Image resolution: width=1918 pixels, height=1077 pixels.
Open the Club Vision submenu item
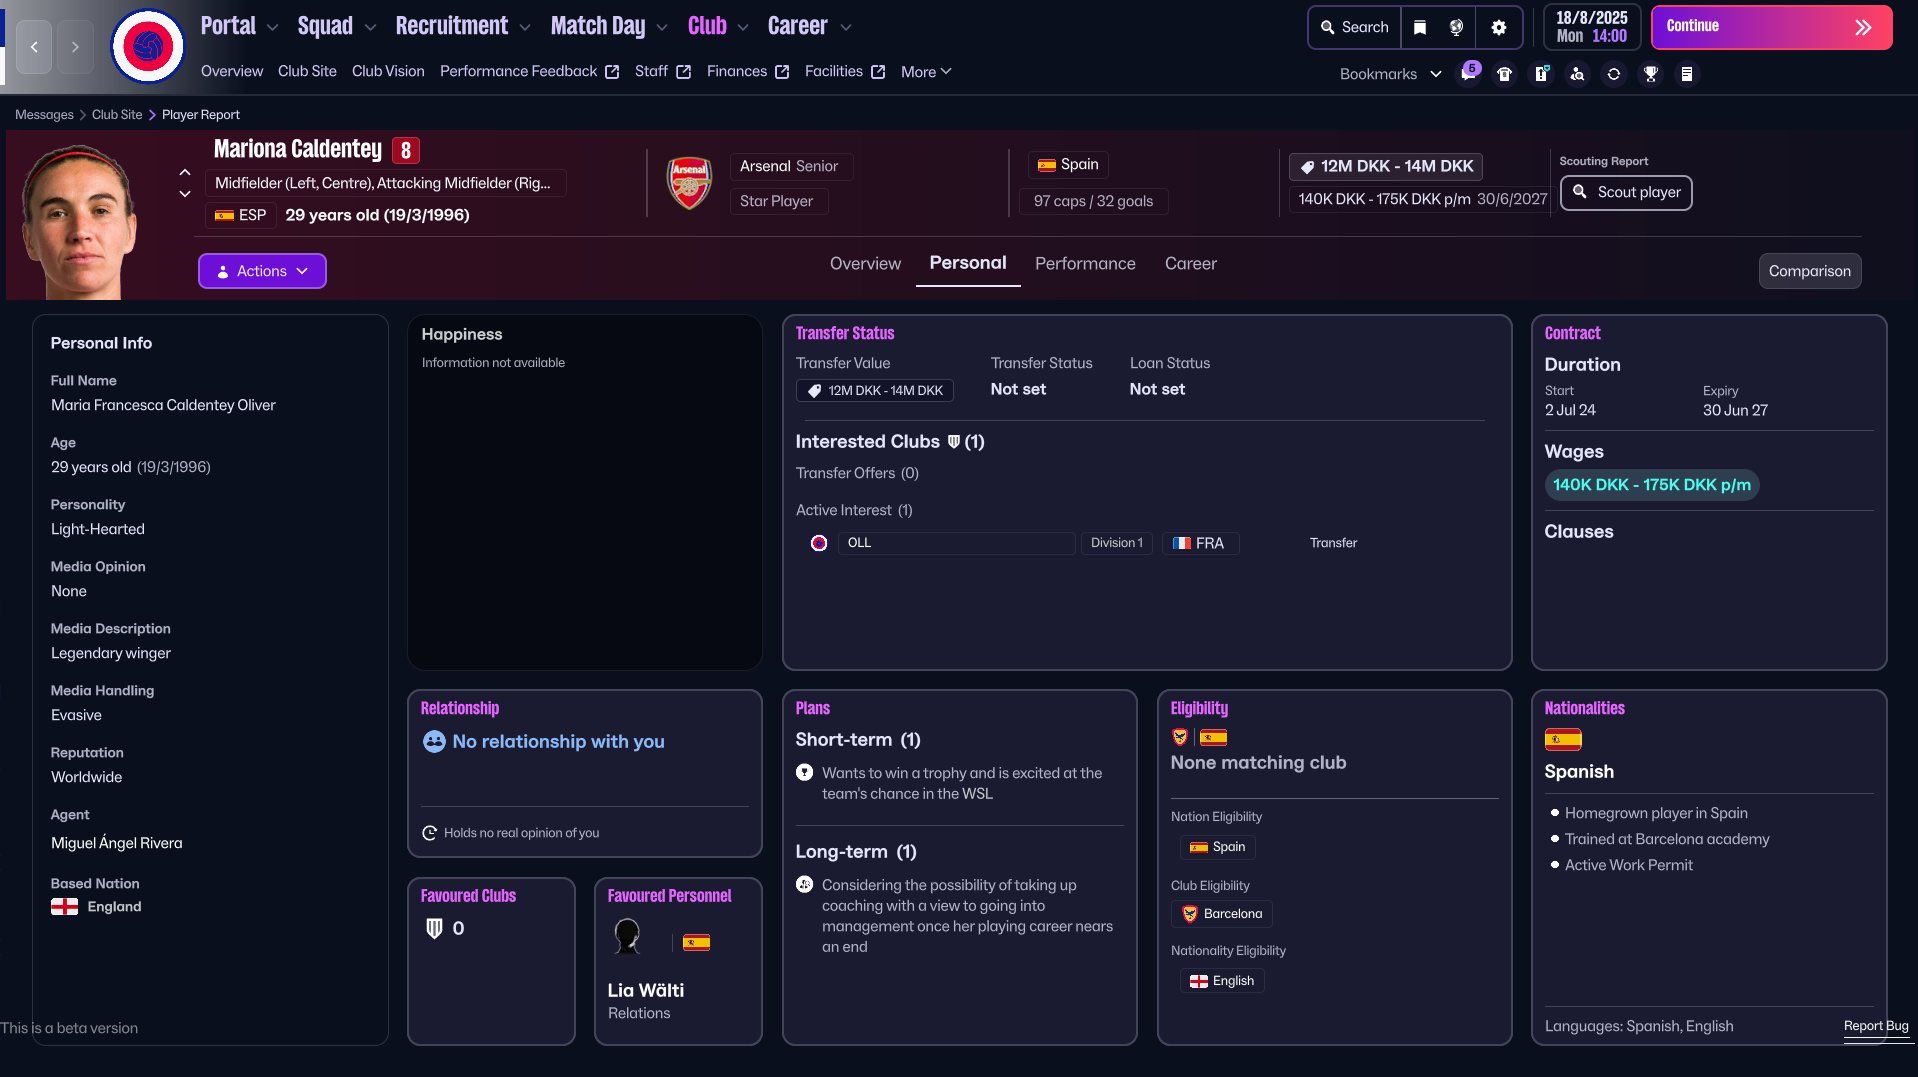[388, 72]
